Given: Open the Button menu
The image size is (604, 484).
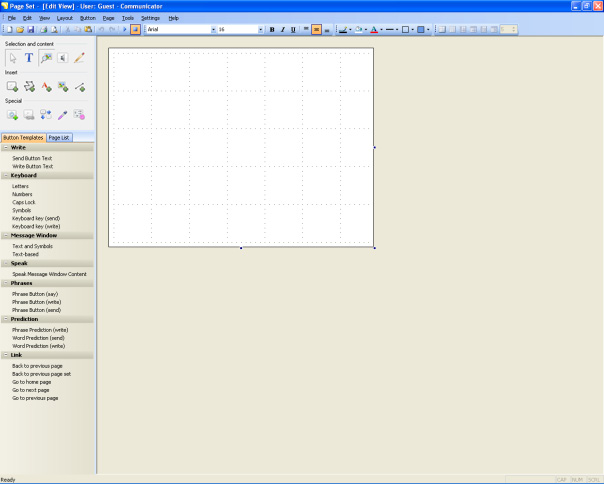Looking at the screenshot, I should coord(87,18).
